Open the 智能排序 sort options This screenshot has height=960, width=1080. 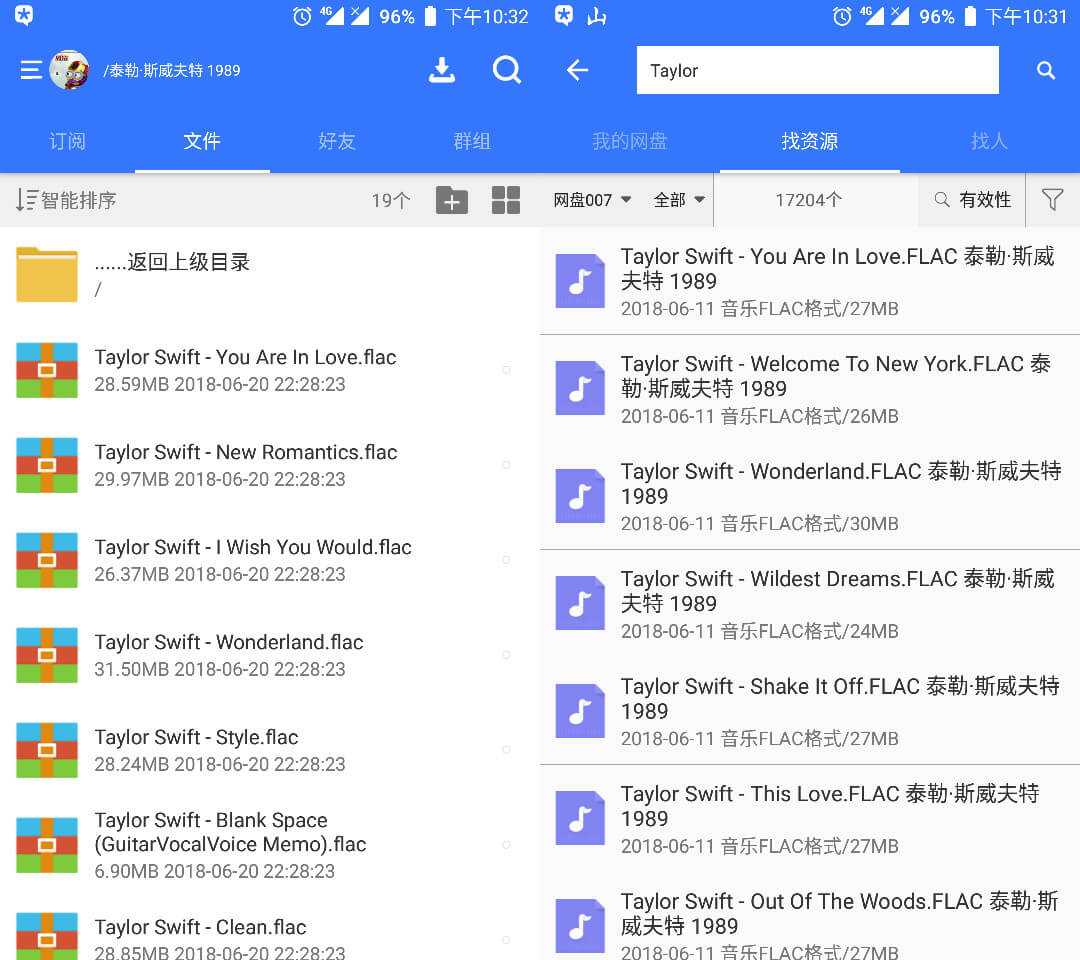point(66,200)
